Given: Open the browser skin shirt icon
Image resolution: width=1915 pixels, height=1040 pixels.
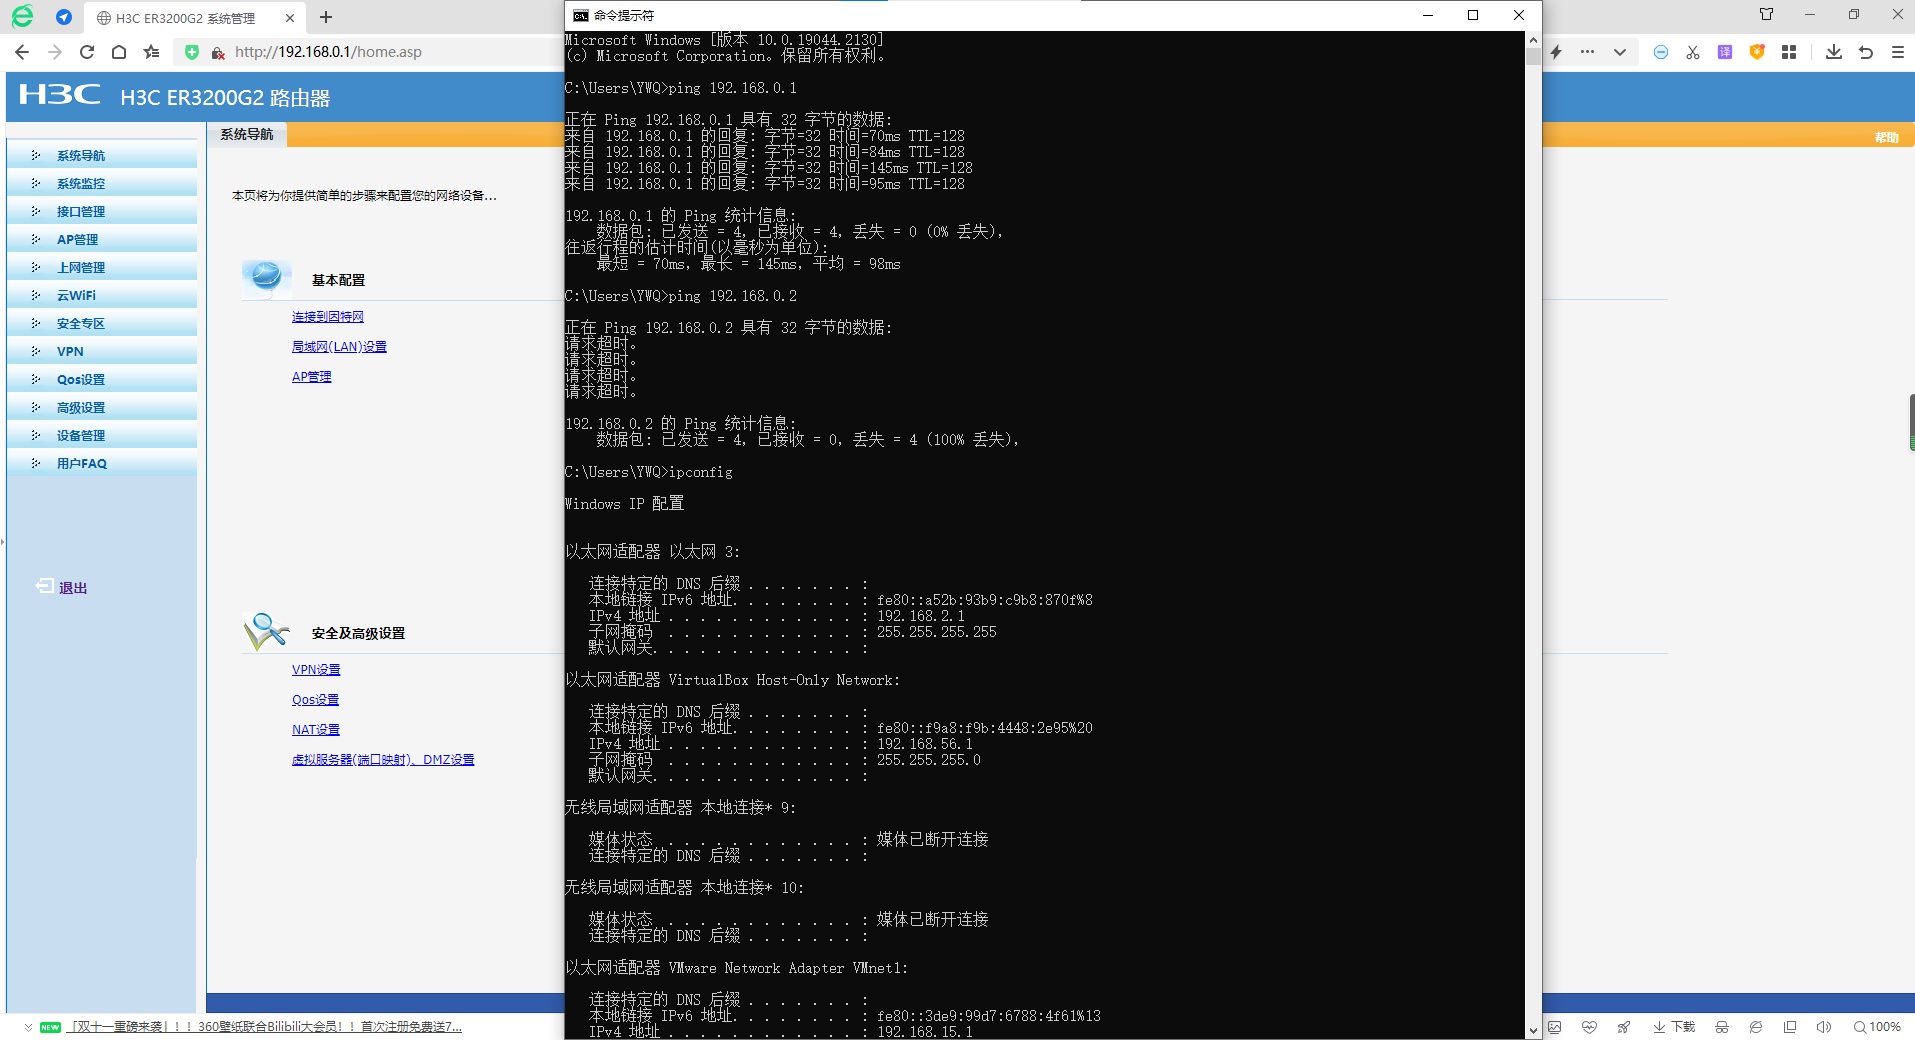Looking at the screenshot, I should tap(1767, 14).
